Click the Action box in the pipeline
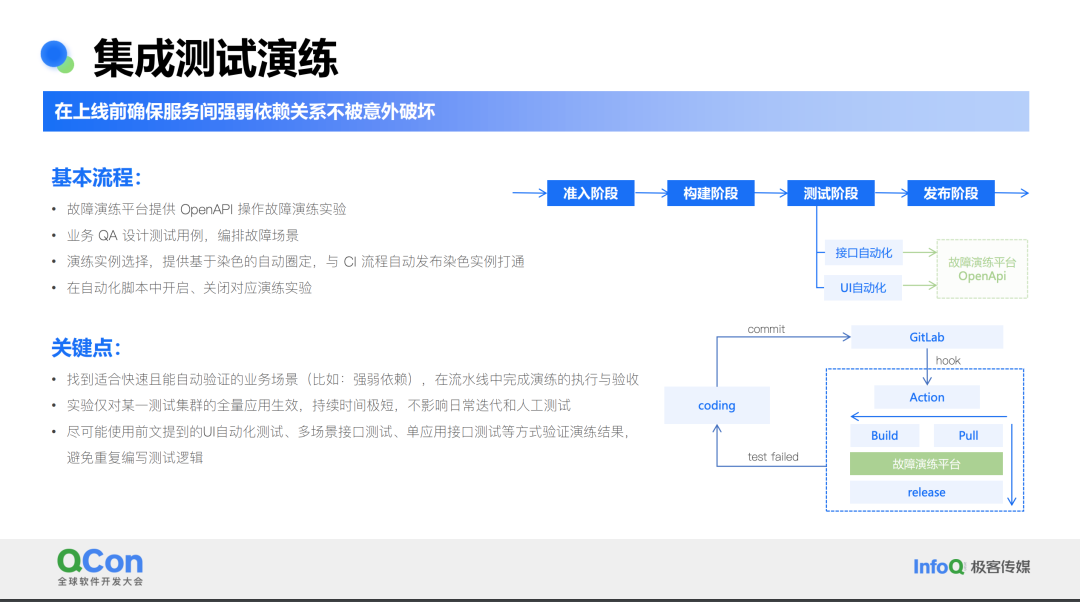The image size is (1080, 602). pos(927,397)
